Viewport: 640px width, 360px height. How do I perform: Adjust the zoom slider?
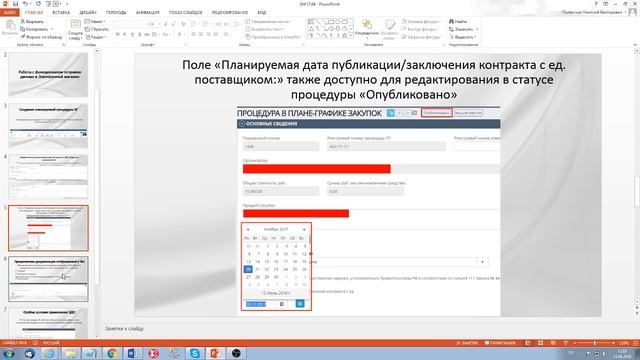click(x=594, y=343)
